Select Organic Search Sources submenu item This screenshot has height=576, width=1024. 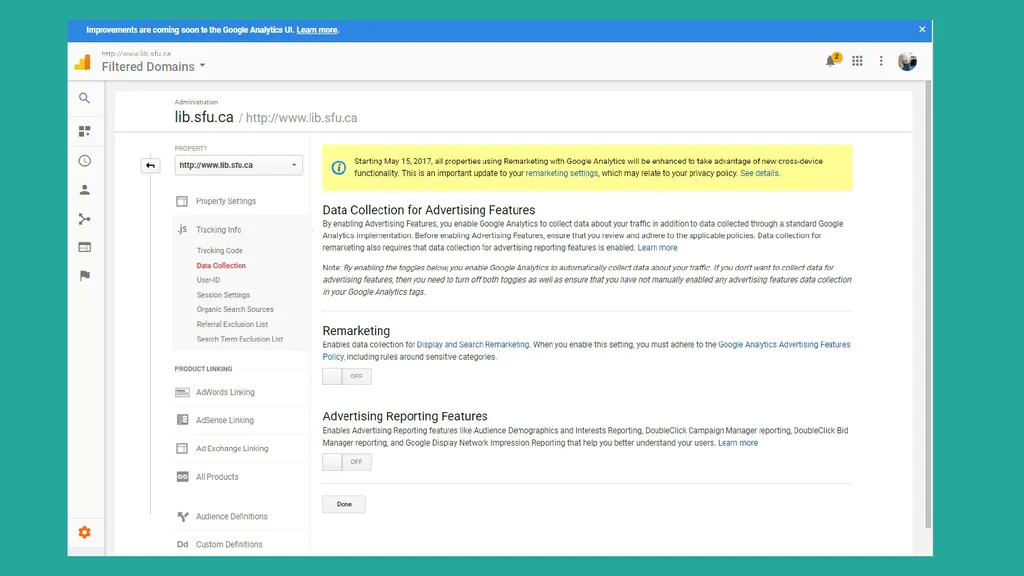tap(235, 310)
